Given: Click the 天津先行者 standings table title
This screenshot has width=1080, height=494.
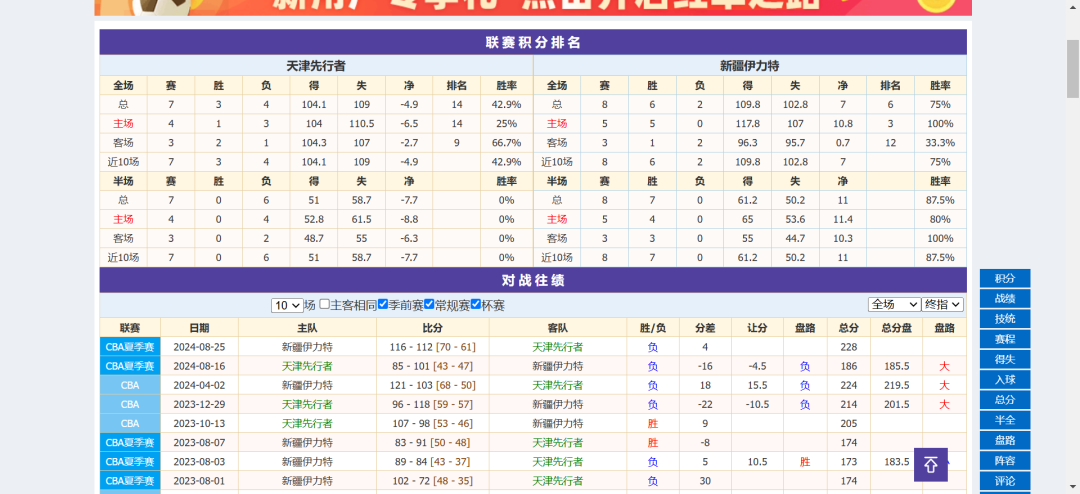Looking at the screenshot, I should 316,66.
